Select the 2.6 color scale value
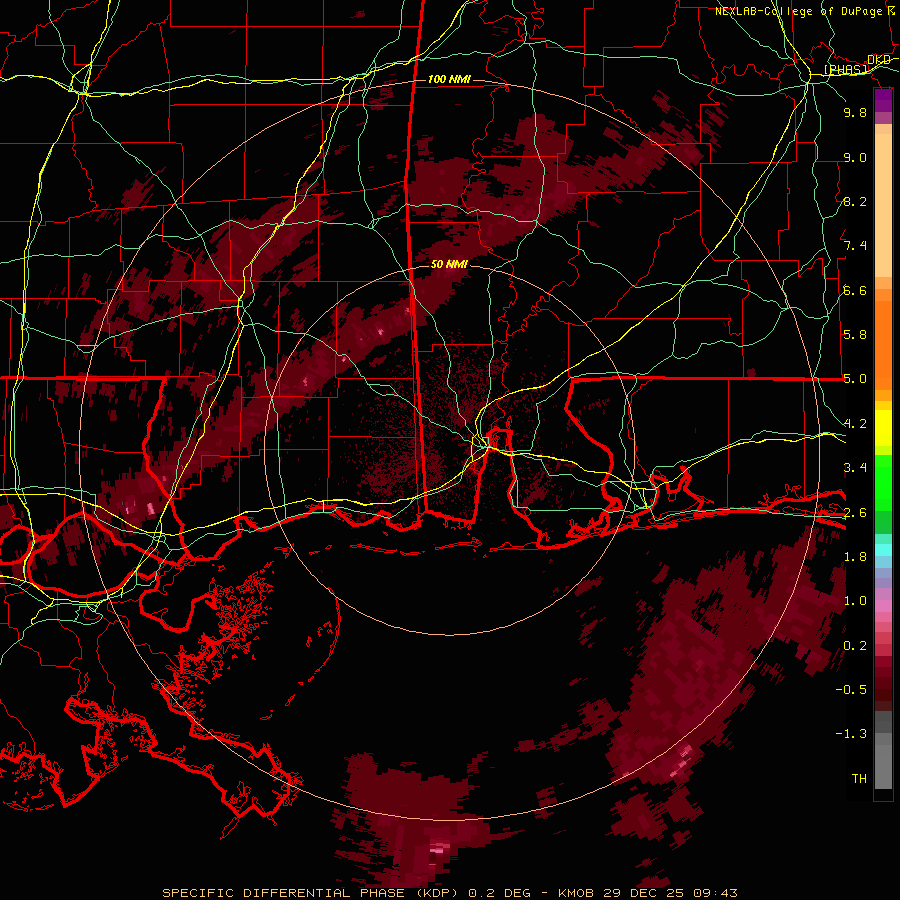The image size is (900, 900). click(x=855, y=512)
